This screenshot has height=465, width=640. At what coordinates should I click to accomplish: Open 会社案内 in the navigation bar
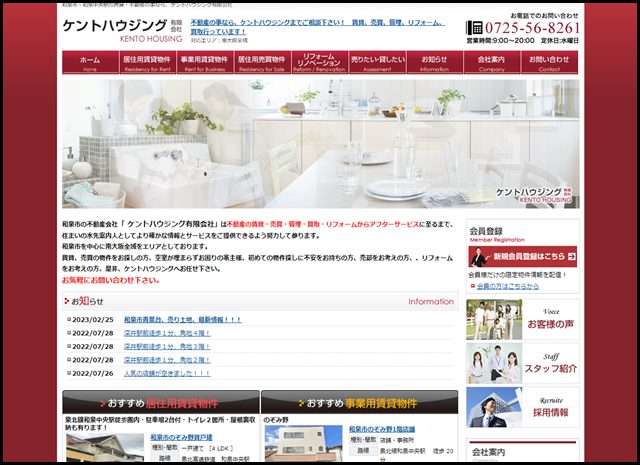point(492,62)
